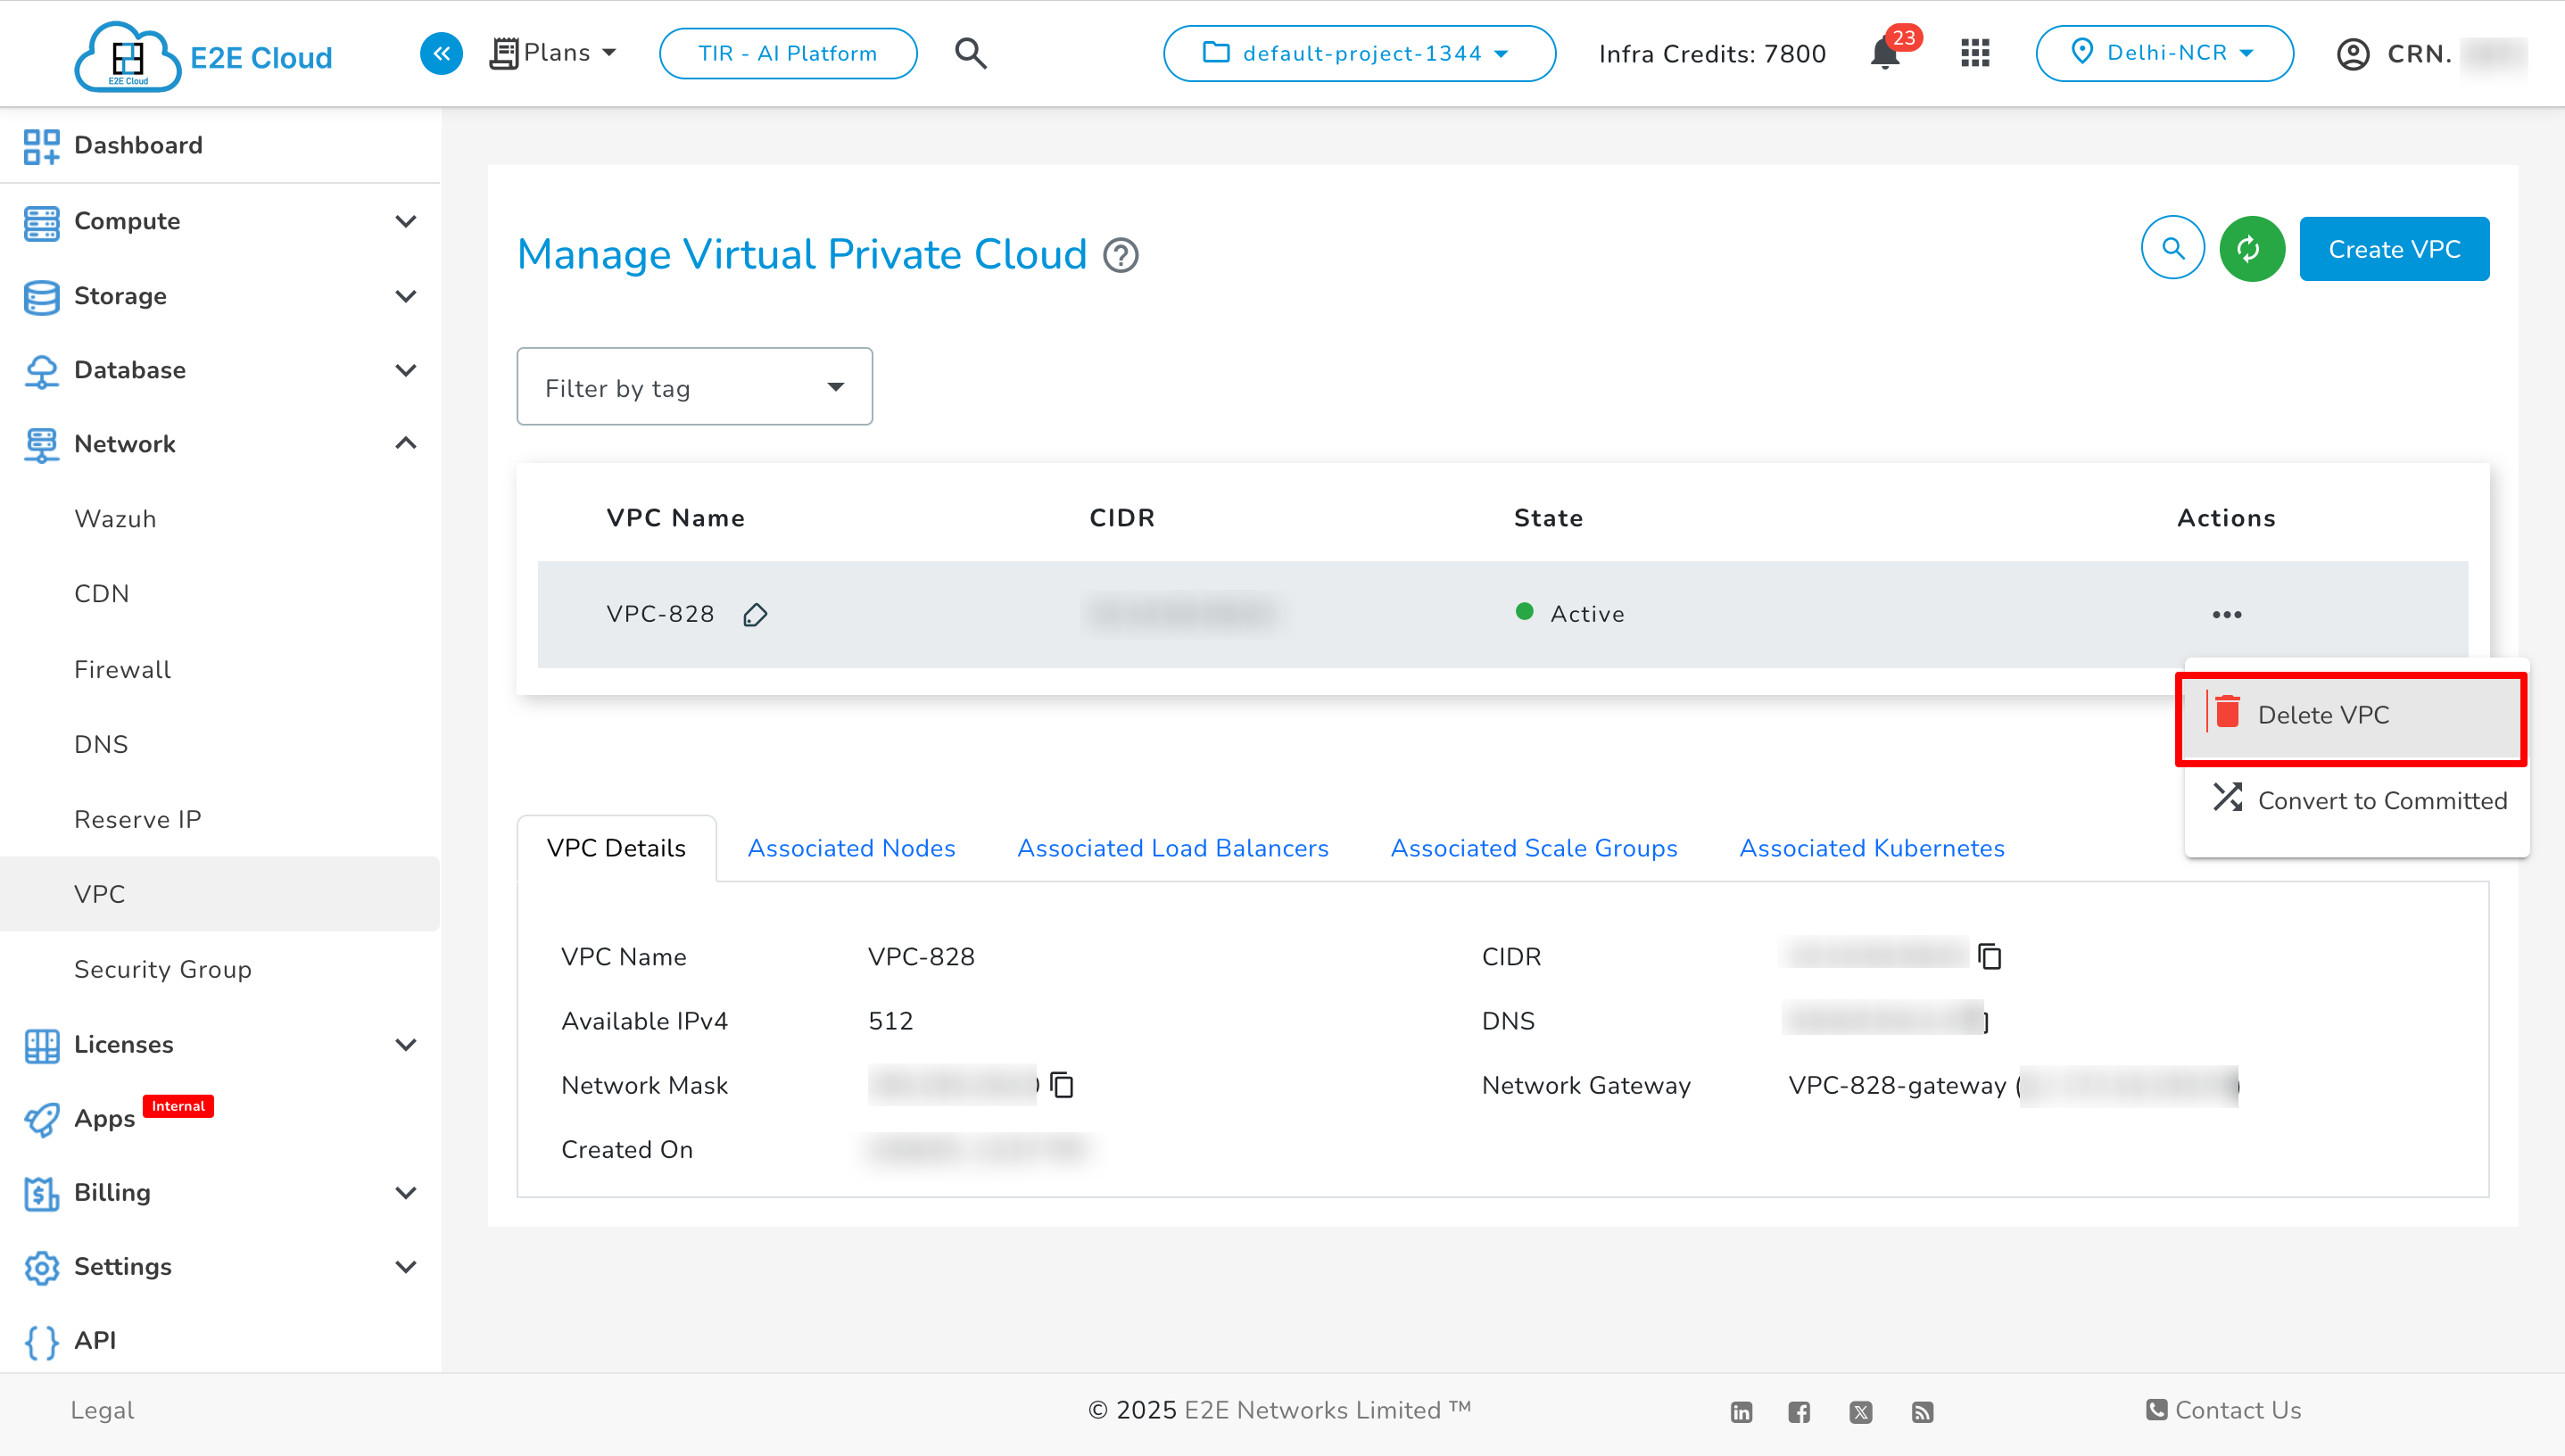Change Delhi-NCR region dropdown
Image resolution: width=2565 pixels, height=1456 pixels.
click(2164, 53)
